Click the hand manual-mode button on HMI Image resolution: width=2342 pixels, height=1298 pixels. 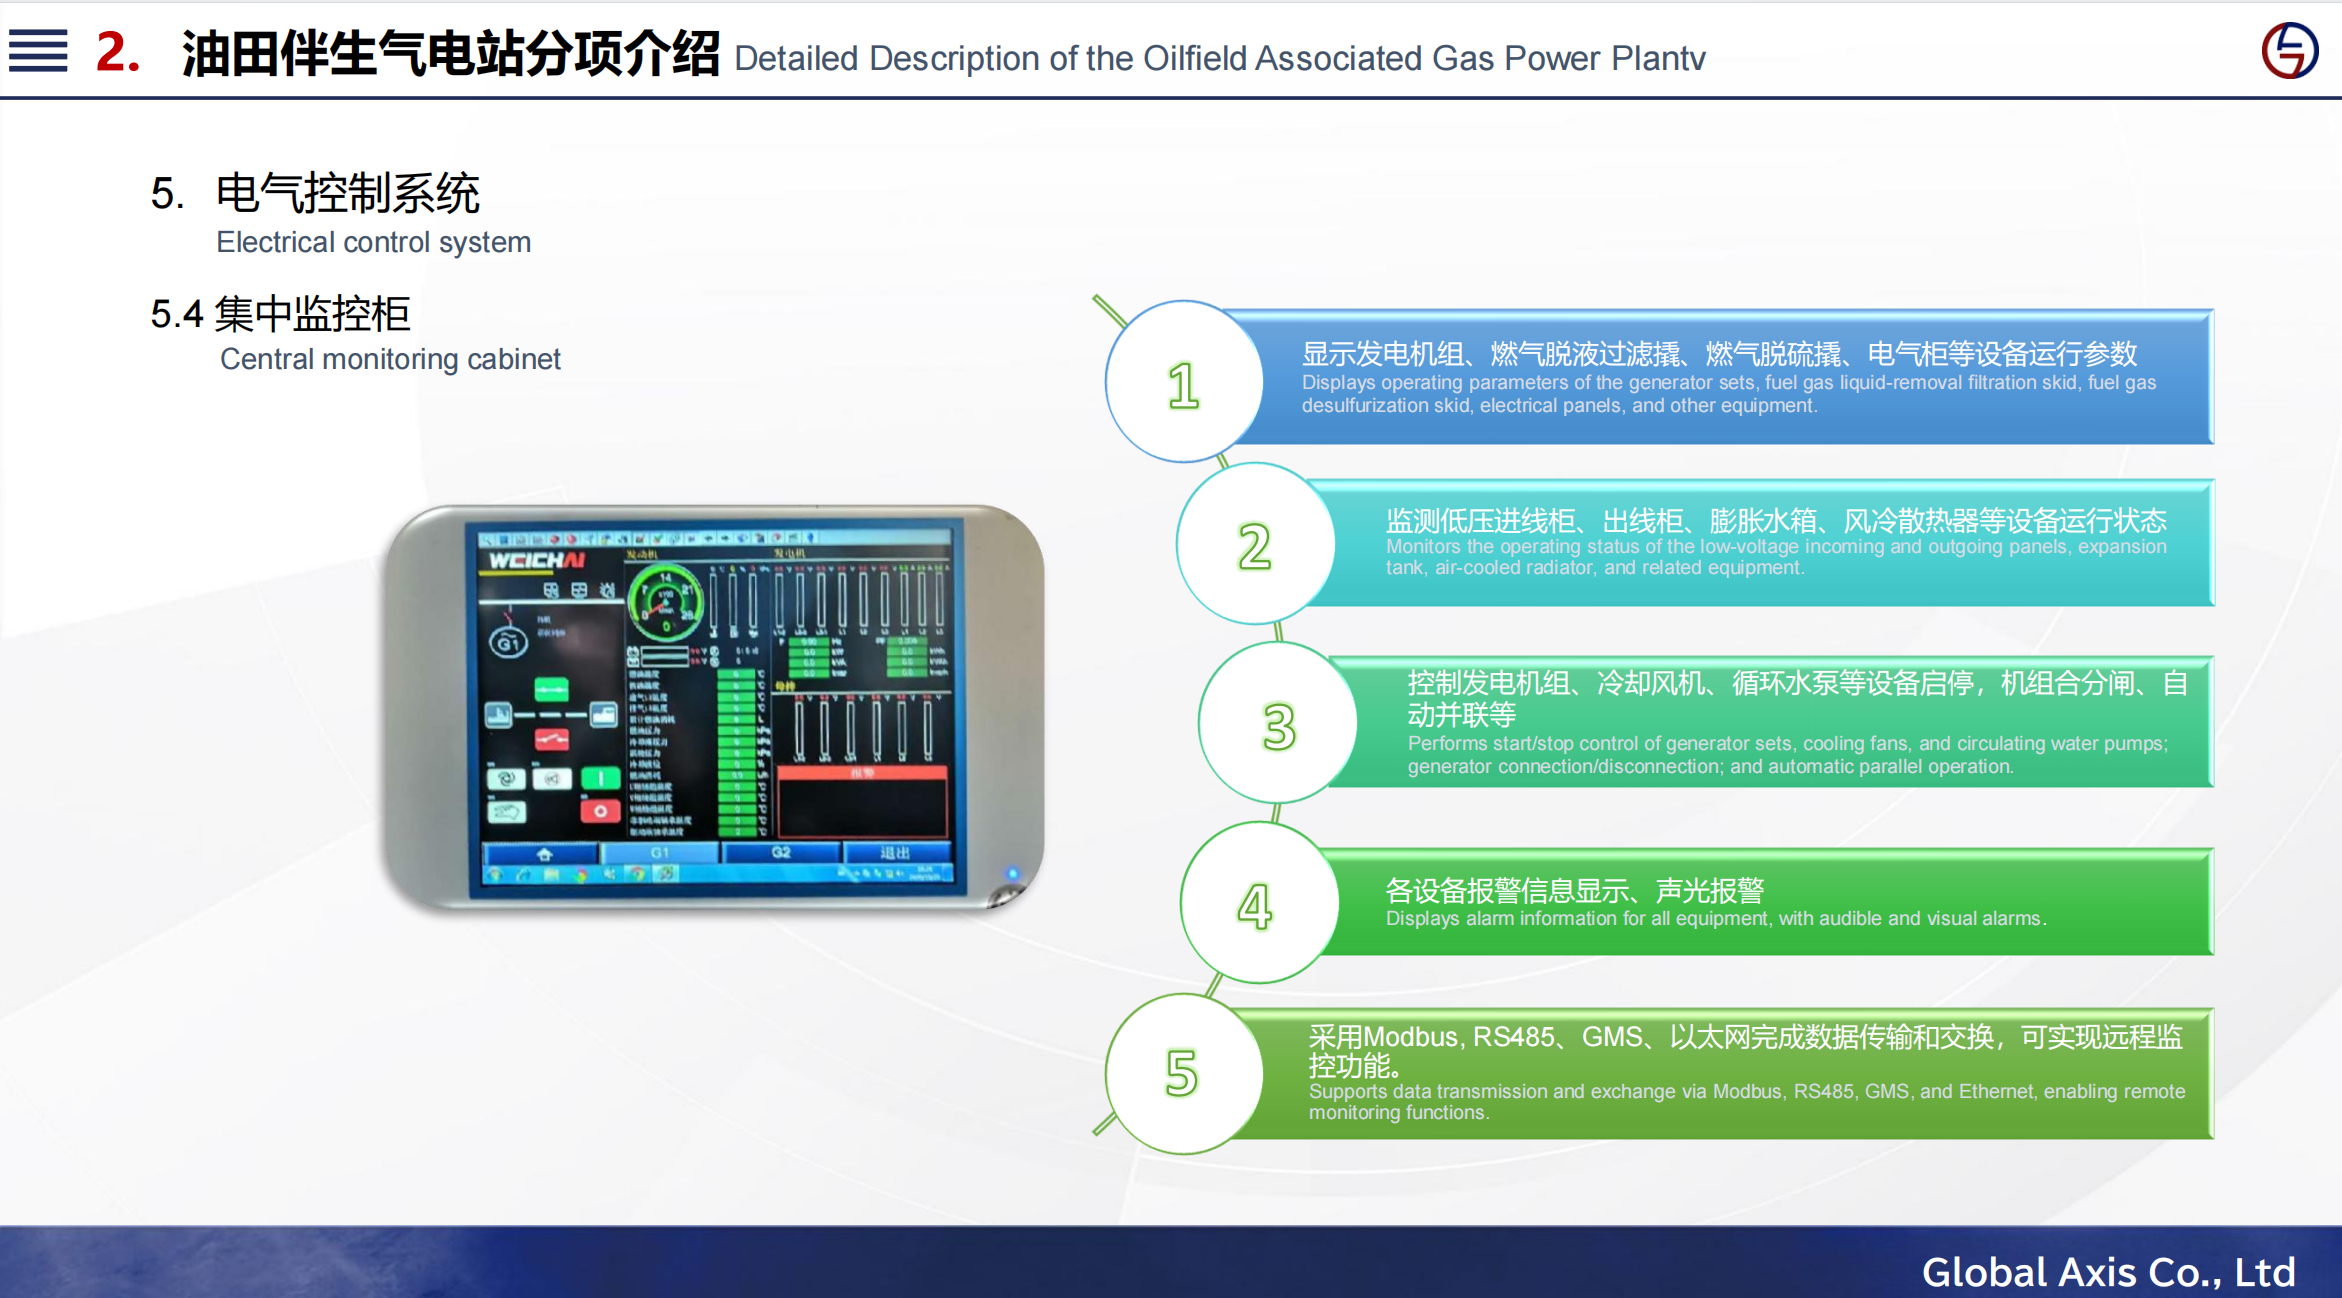coord(506,811)
